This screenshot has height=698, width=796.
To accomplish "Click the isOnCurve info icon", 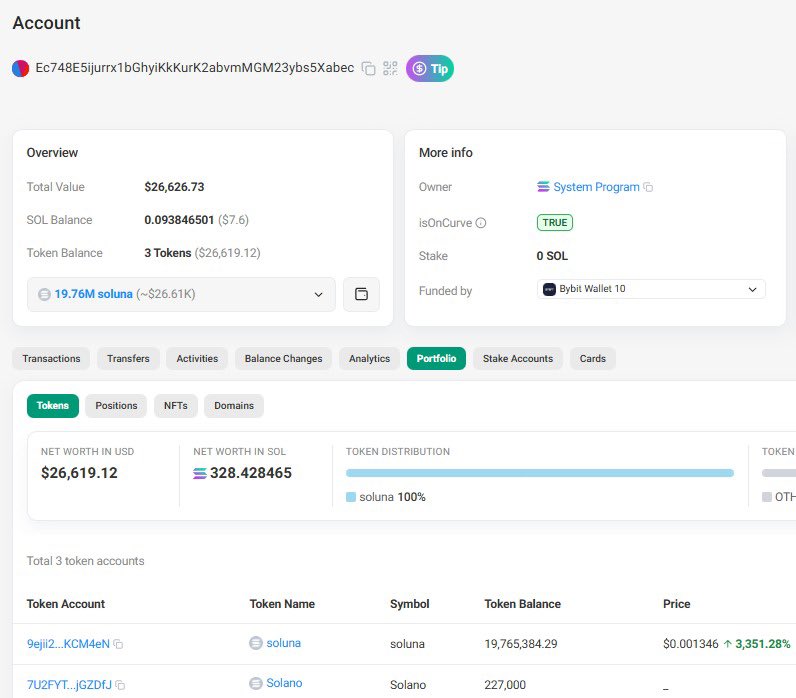I will 481,223.
